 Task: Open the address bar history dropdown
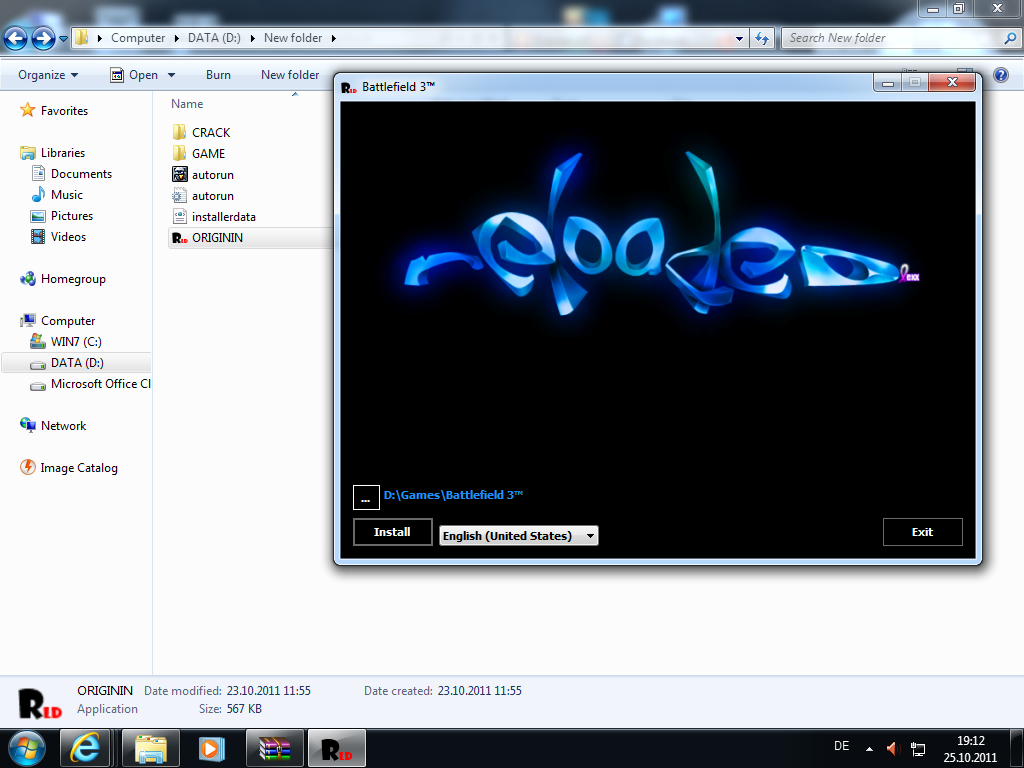(739, 39)
